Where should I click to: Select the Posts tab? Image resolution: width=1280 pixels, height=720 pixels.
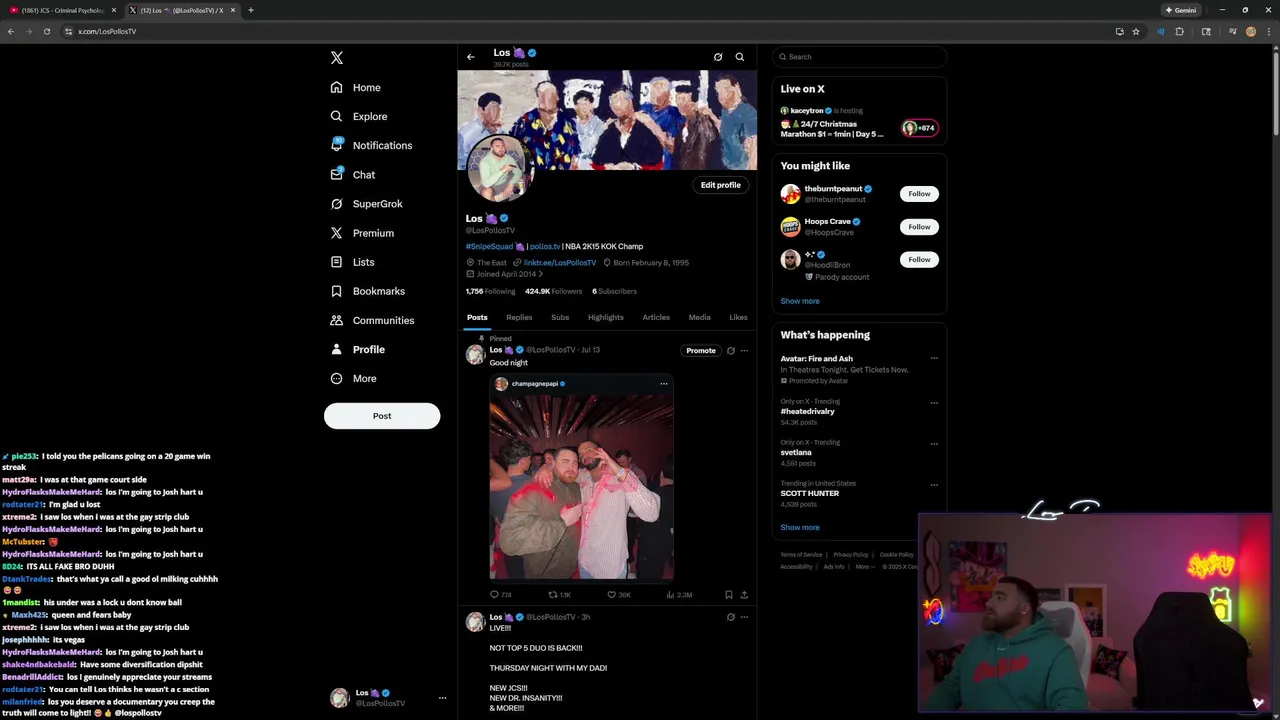(477, 317)
